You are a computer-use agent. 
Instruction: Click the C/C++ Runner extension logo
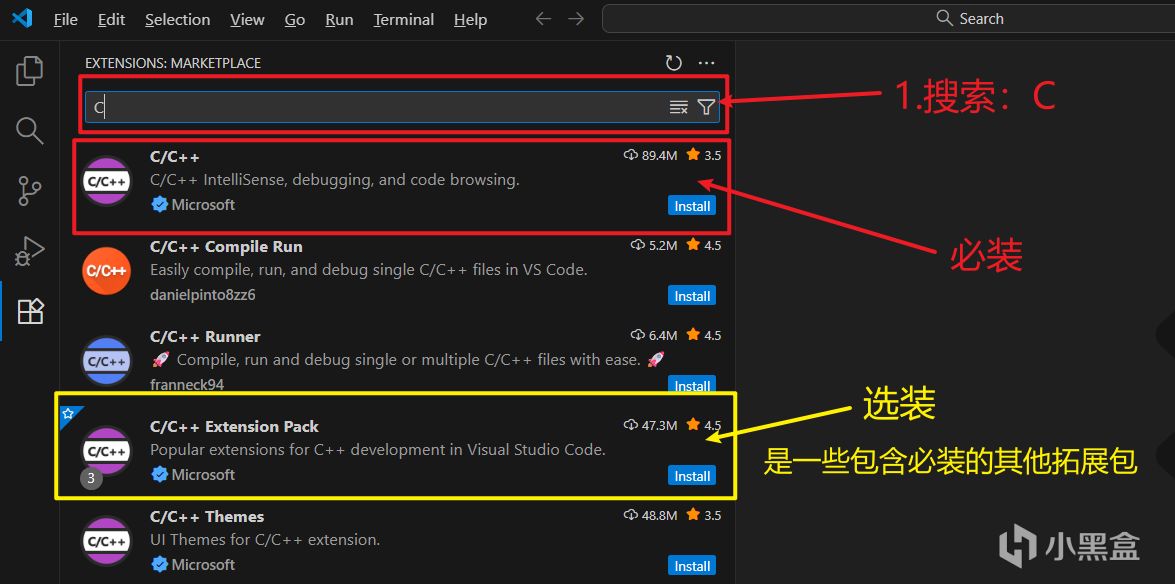[106, 361]
